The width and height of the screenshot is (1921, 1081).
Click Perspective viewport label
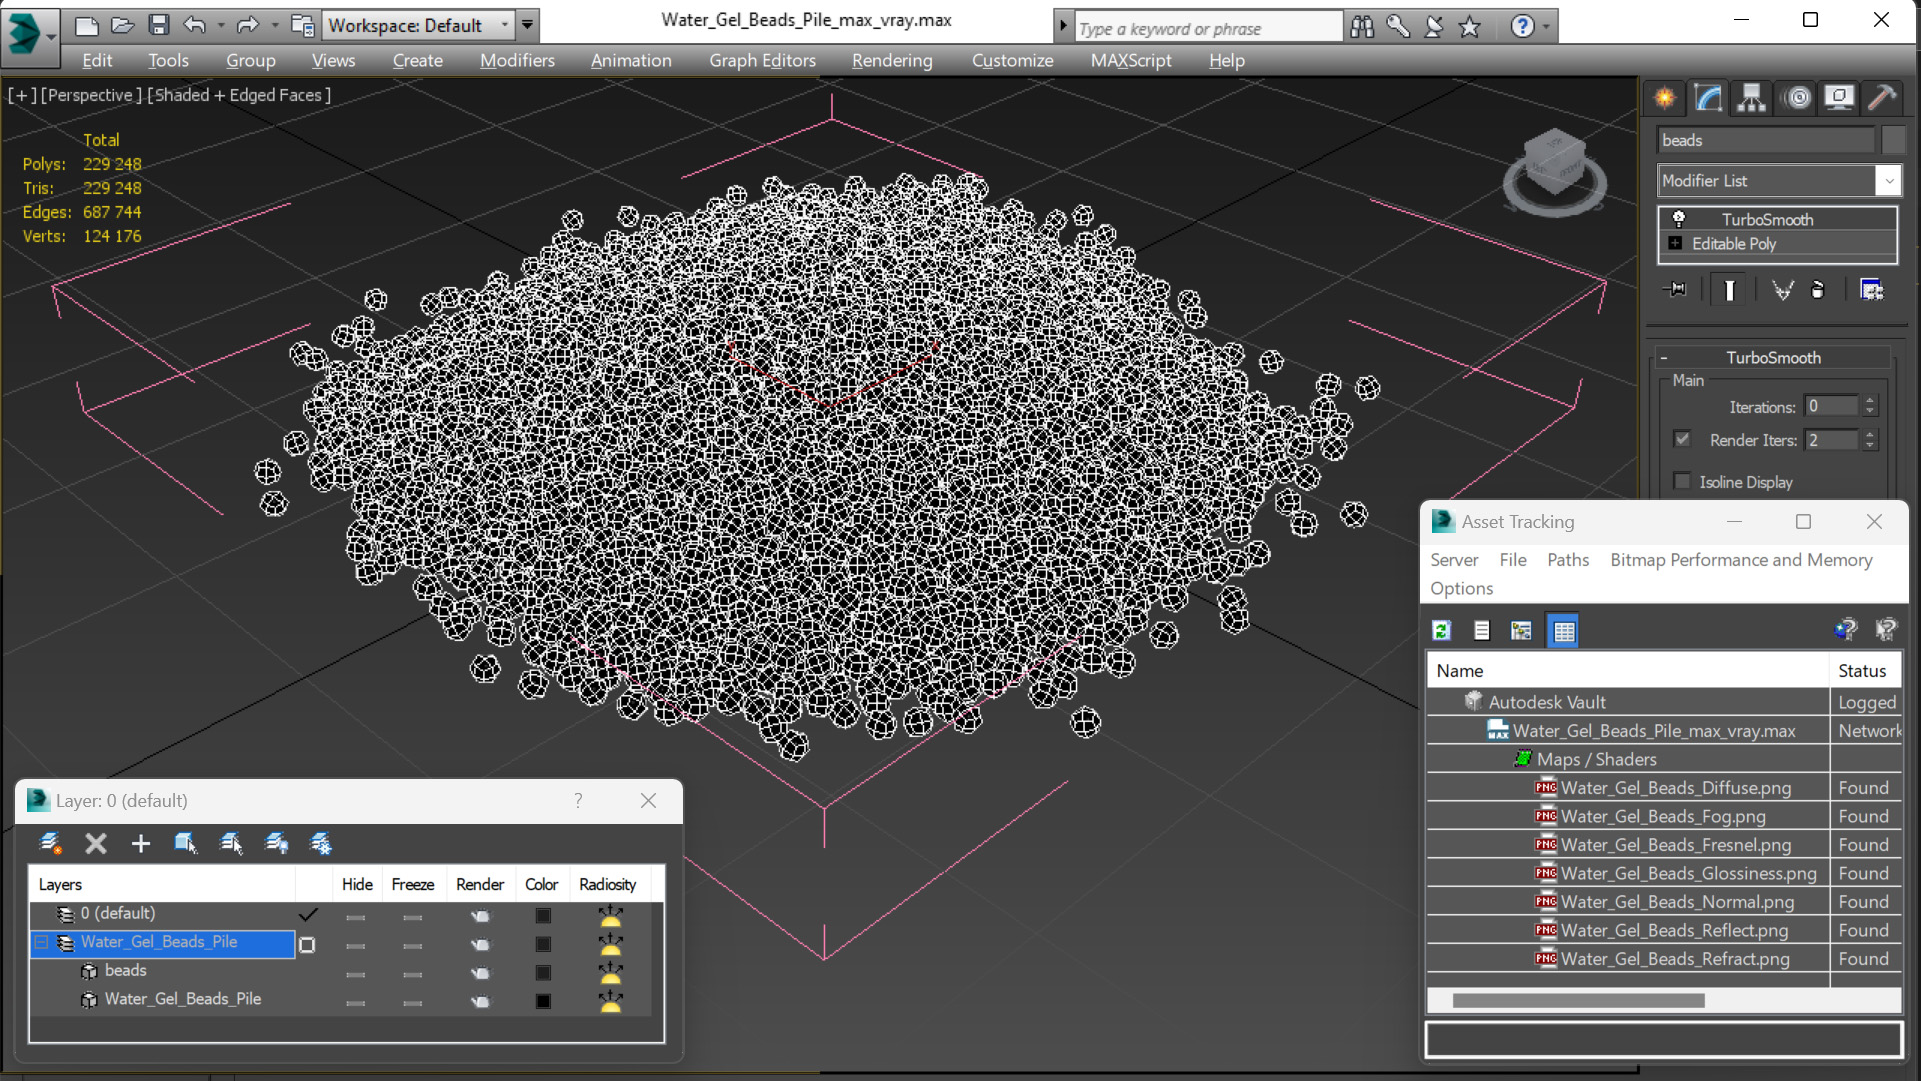pyautogui.click(x=90, y=95)
